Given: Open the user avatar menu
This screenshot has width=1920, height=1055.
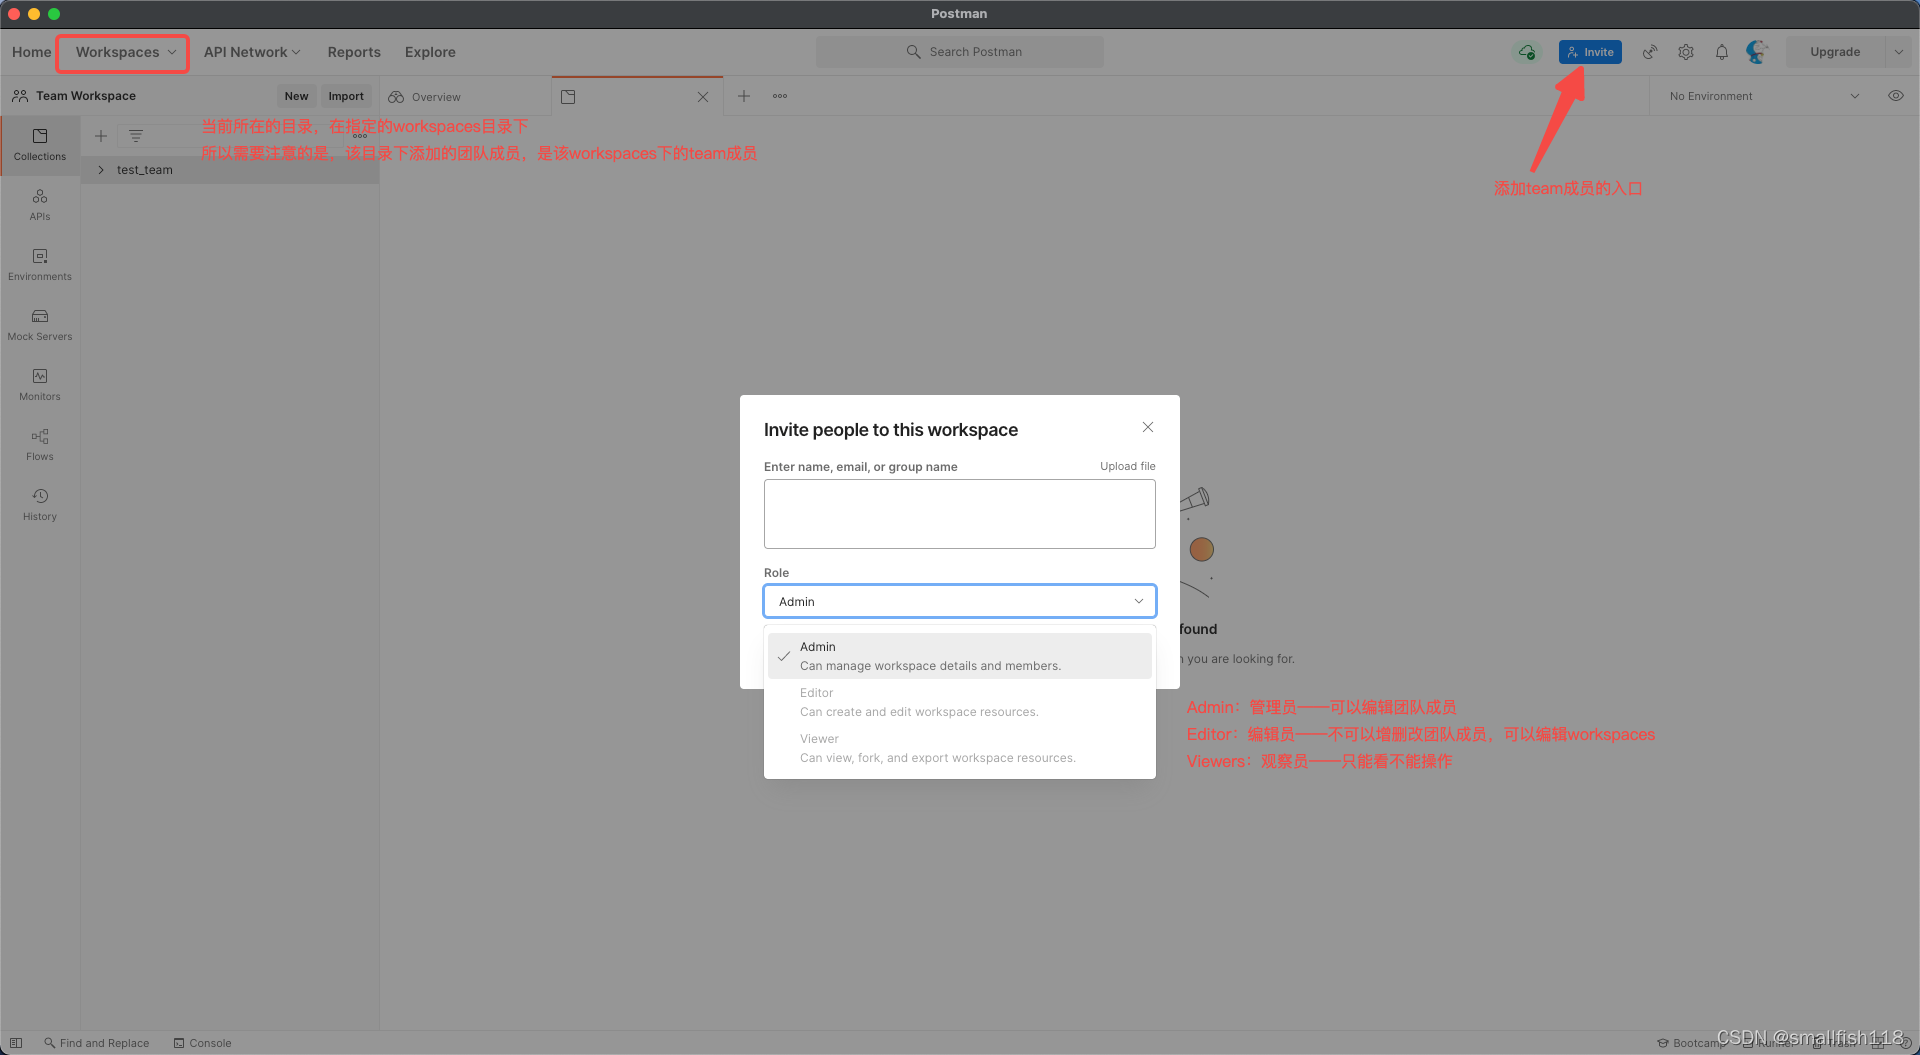Looking at the screenshot, I should [1757, 52].
